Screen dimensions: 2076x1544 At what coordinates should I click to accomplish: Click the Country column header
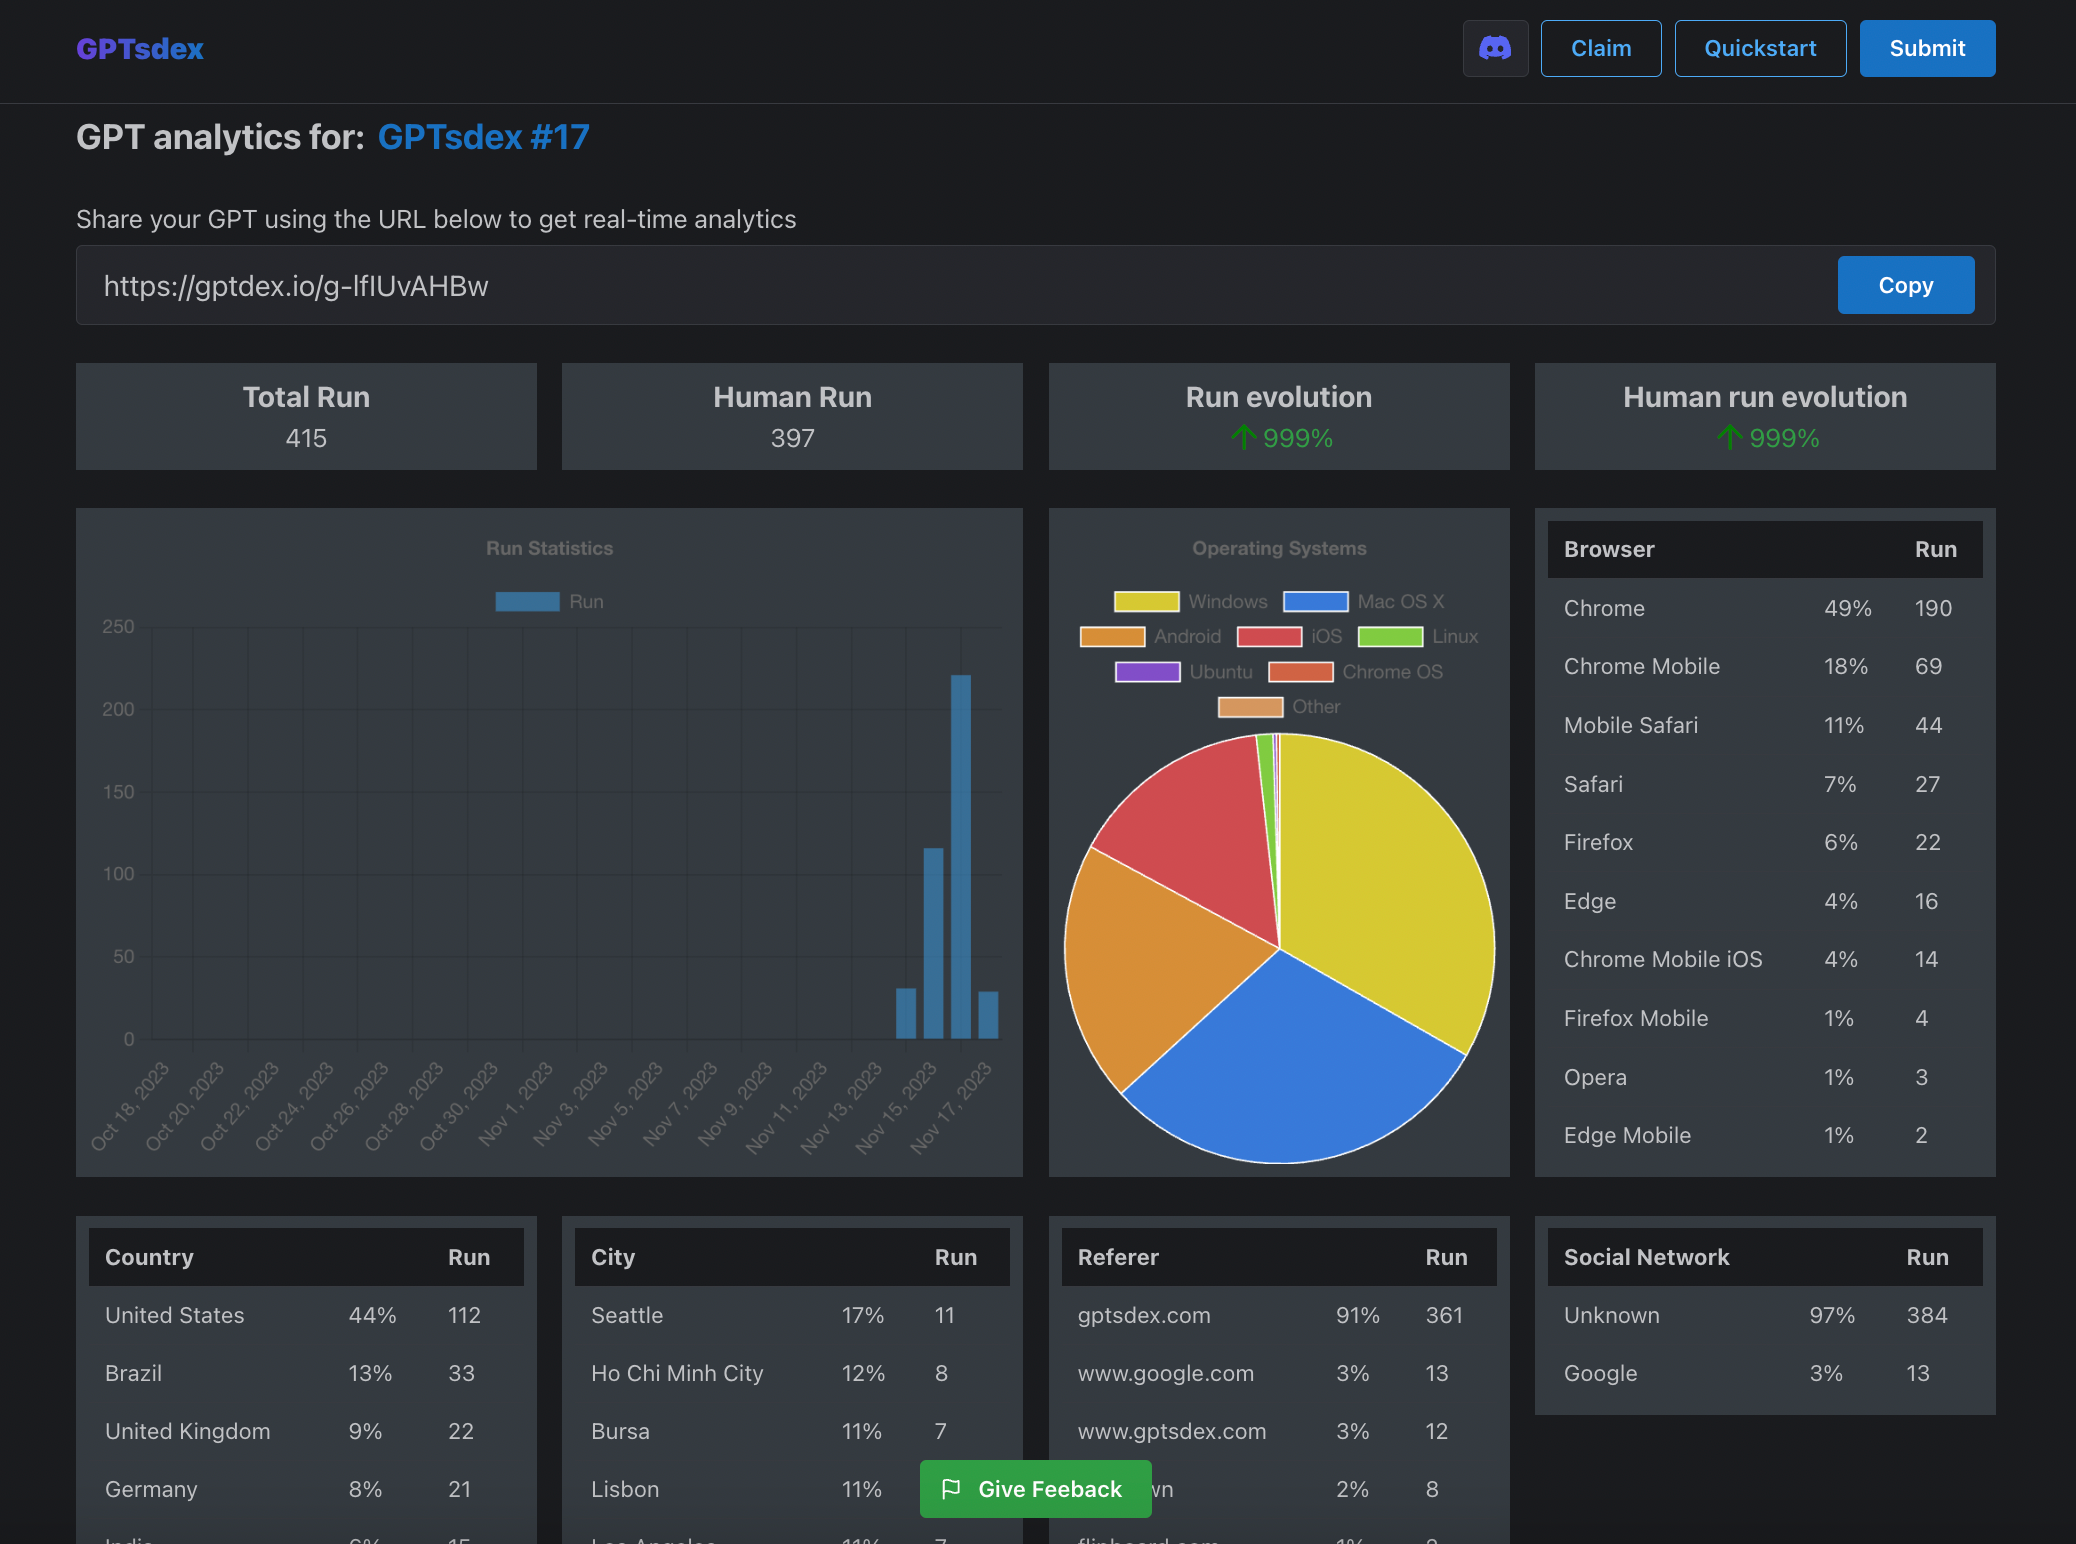(x=149, y=1257)
